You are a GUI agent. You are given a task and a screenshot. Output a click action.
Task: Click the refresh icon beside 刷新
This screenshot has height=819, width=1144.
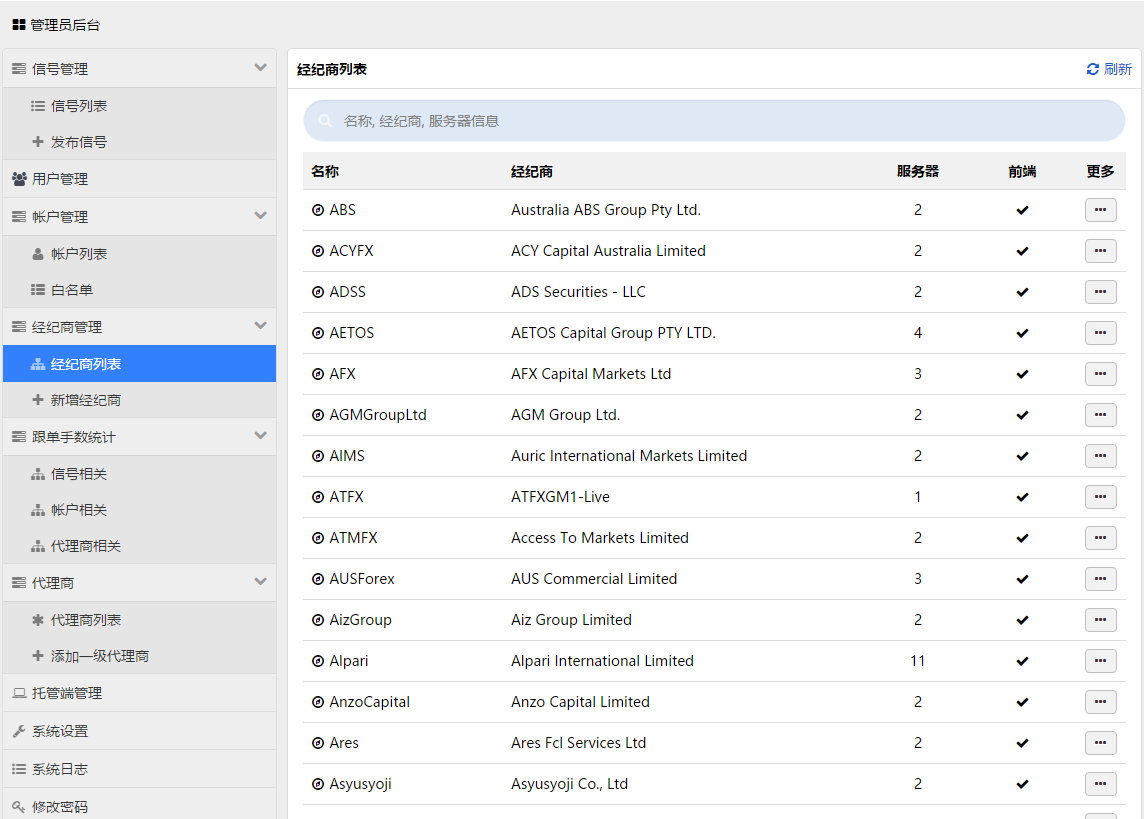[x=1092, y=69]
